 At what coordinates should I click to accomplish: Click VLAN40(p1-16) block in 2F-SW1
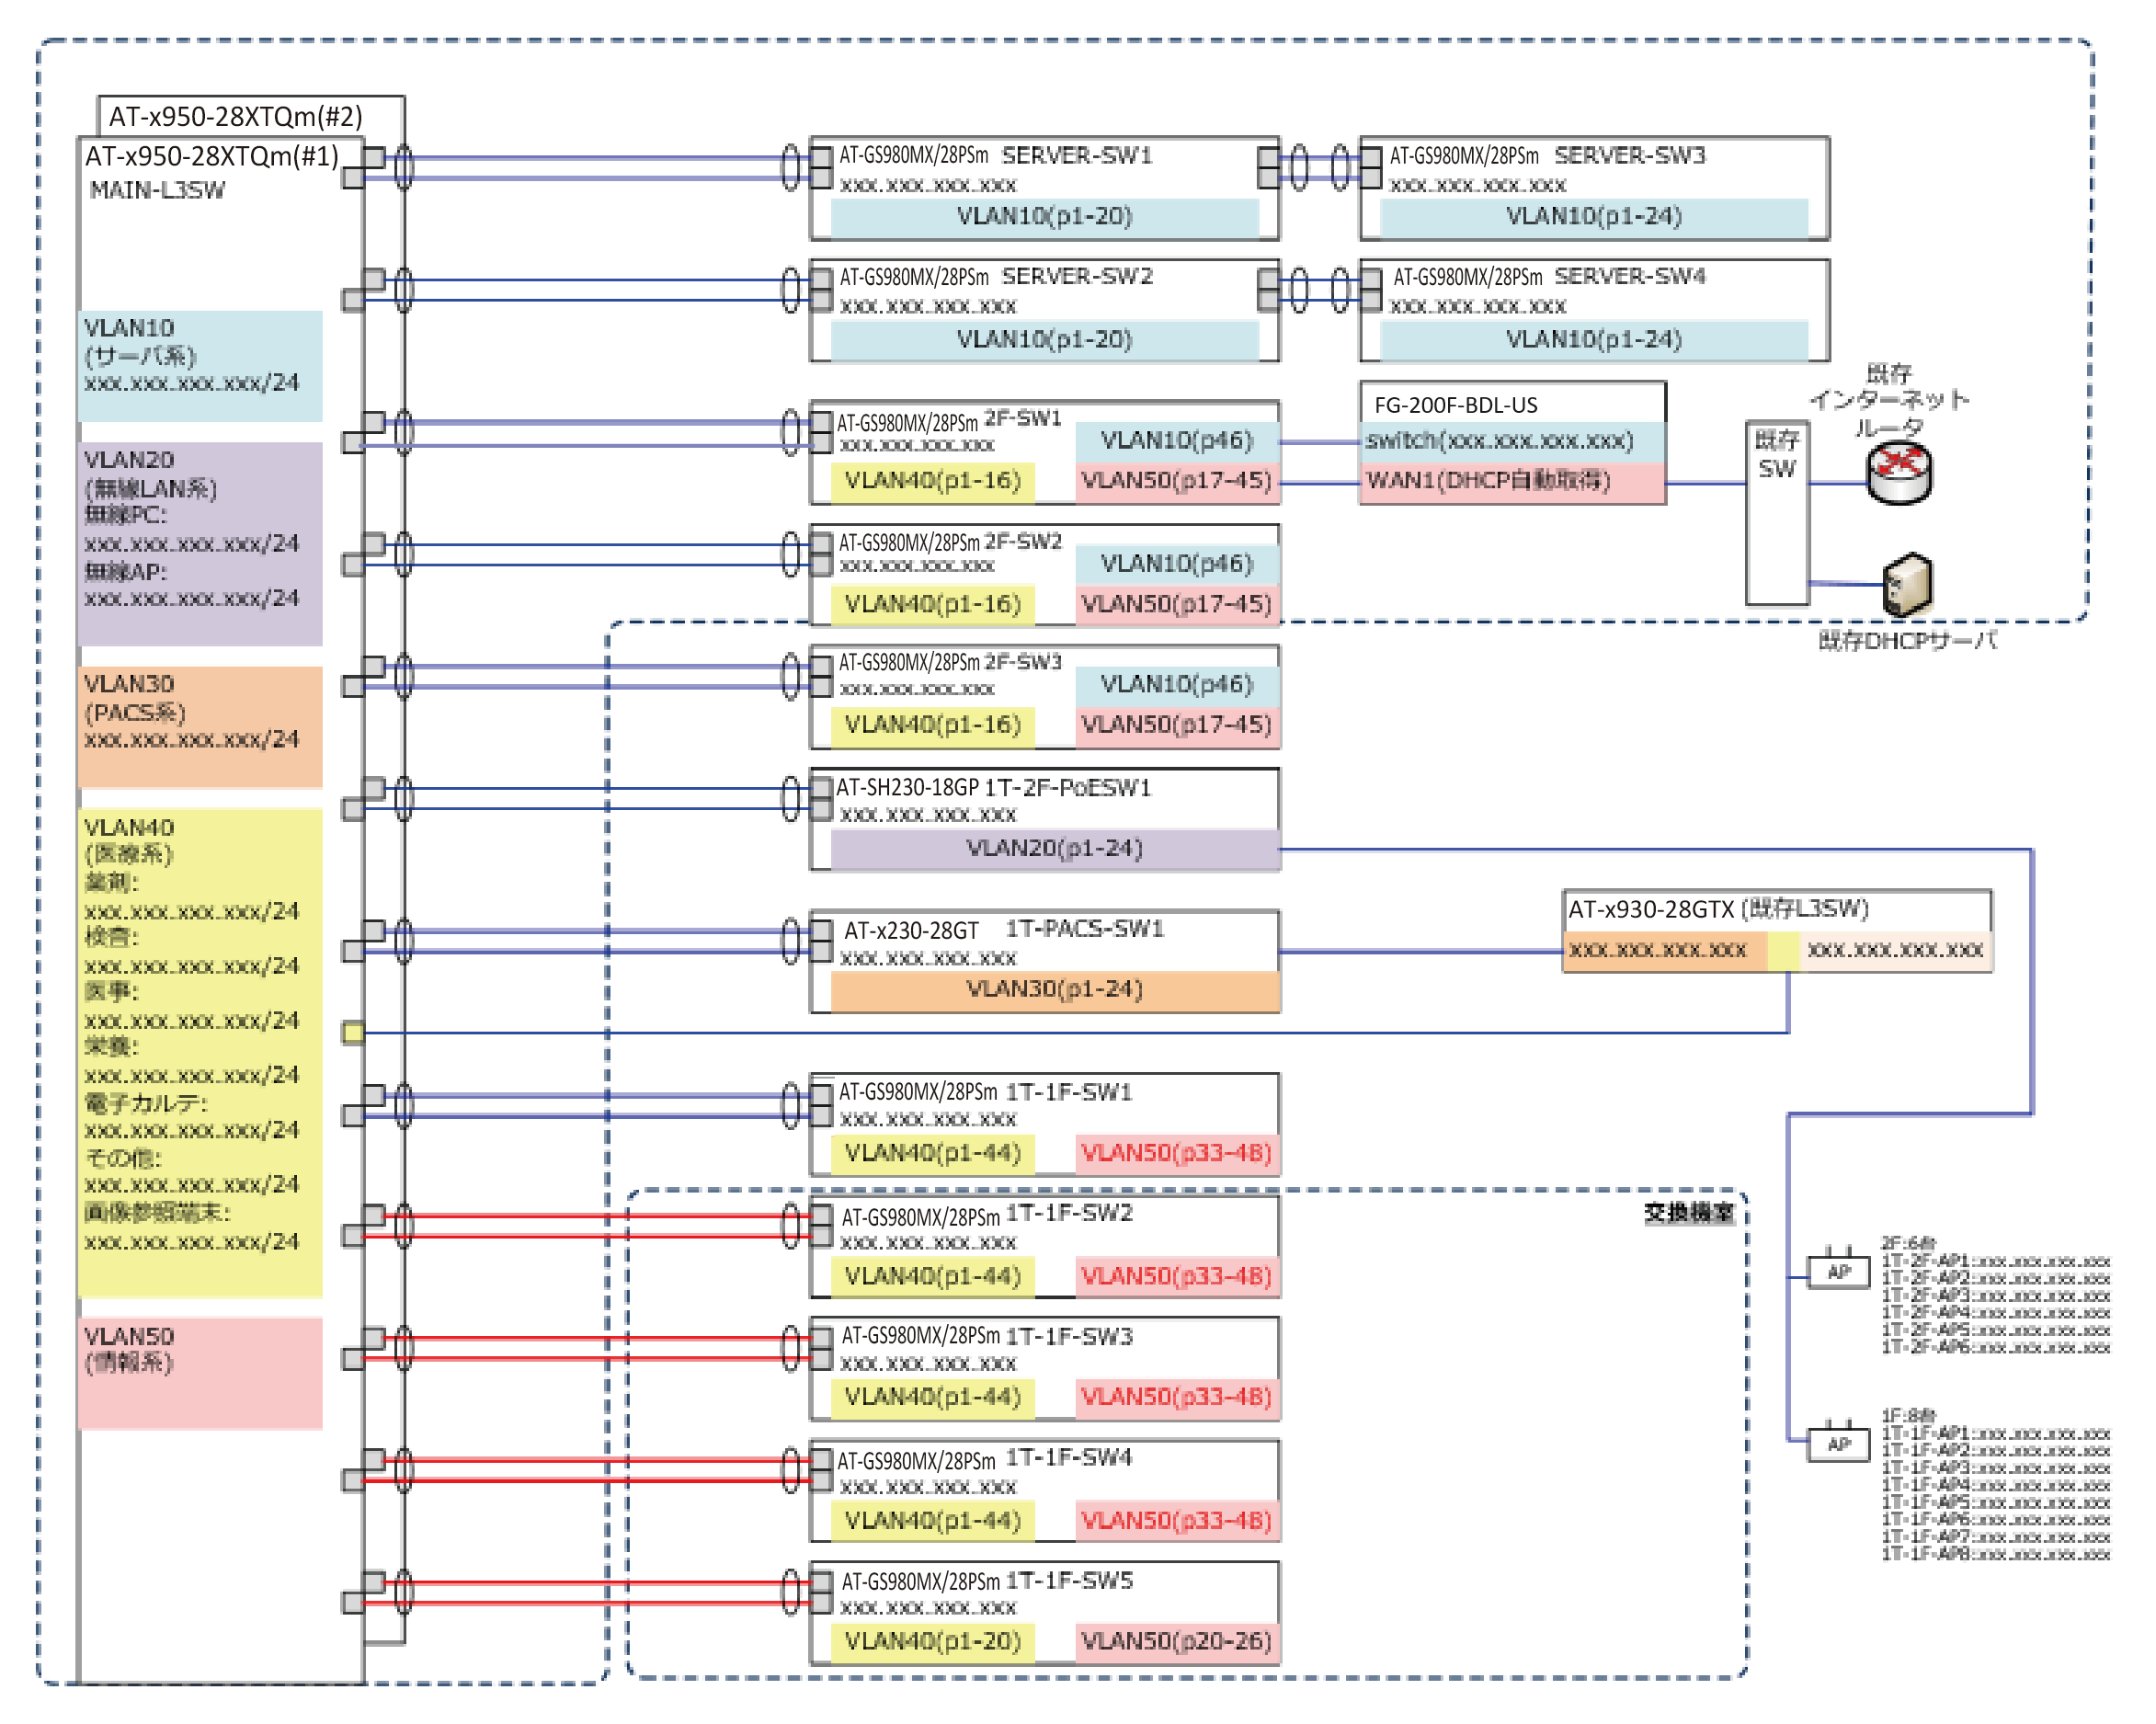(x=933, y=481)
